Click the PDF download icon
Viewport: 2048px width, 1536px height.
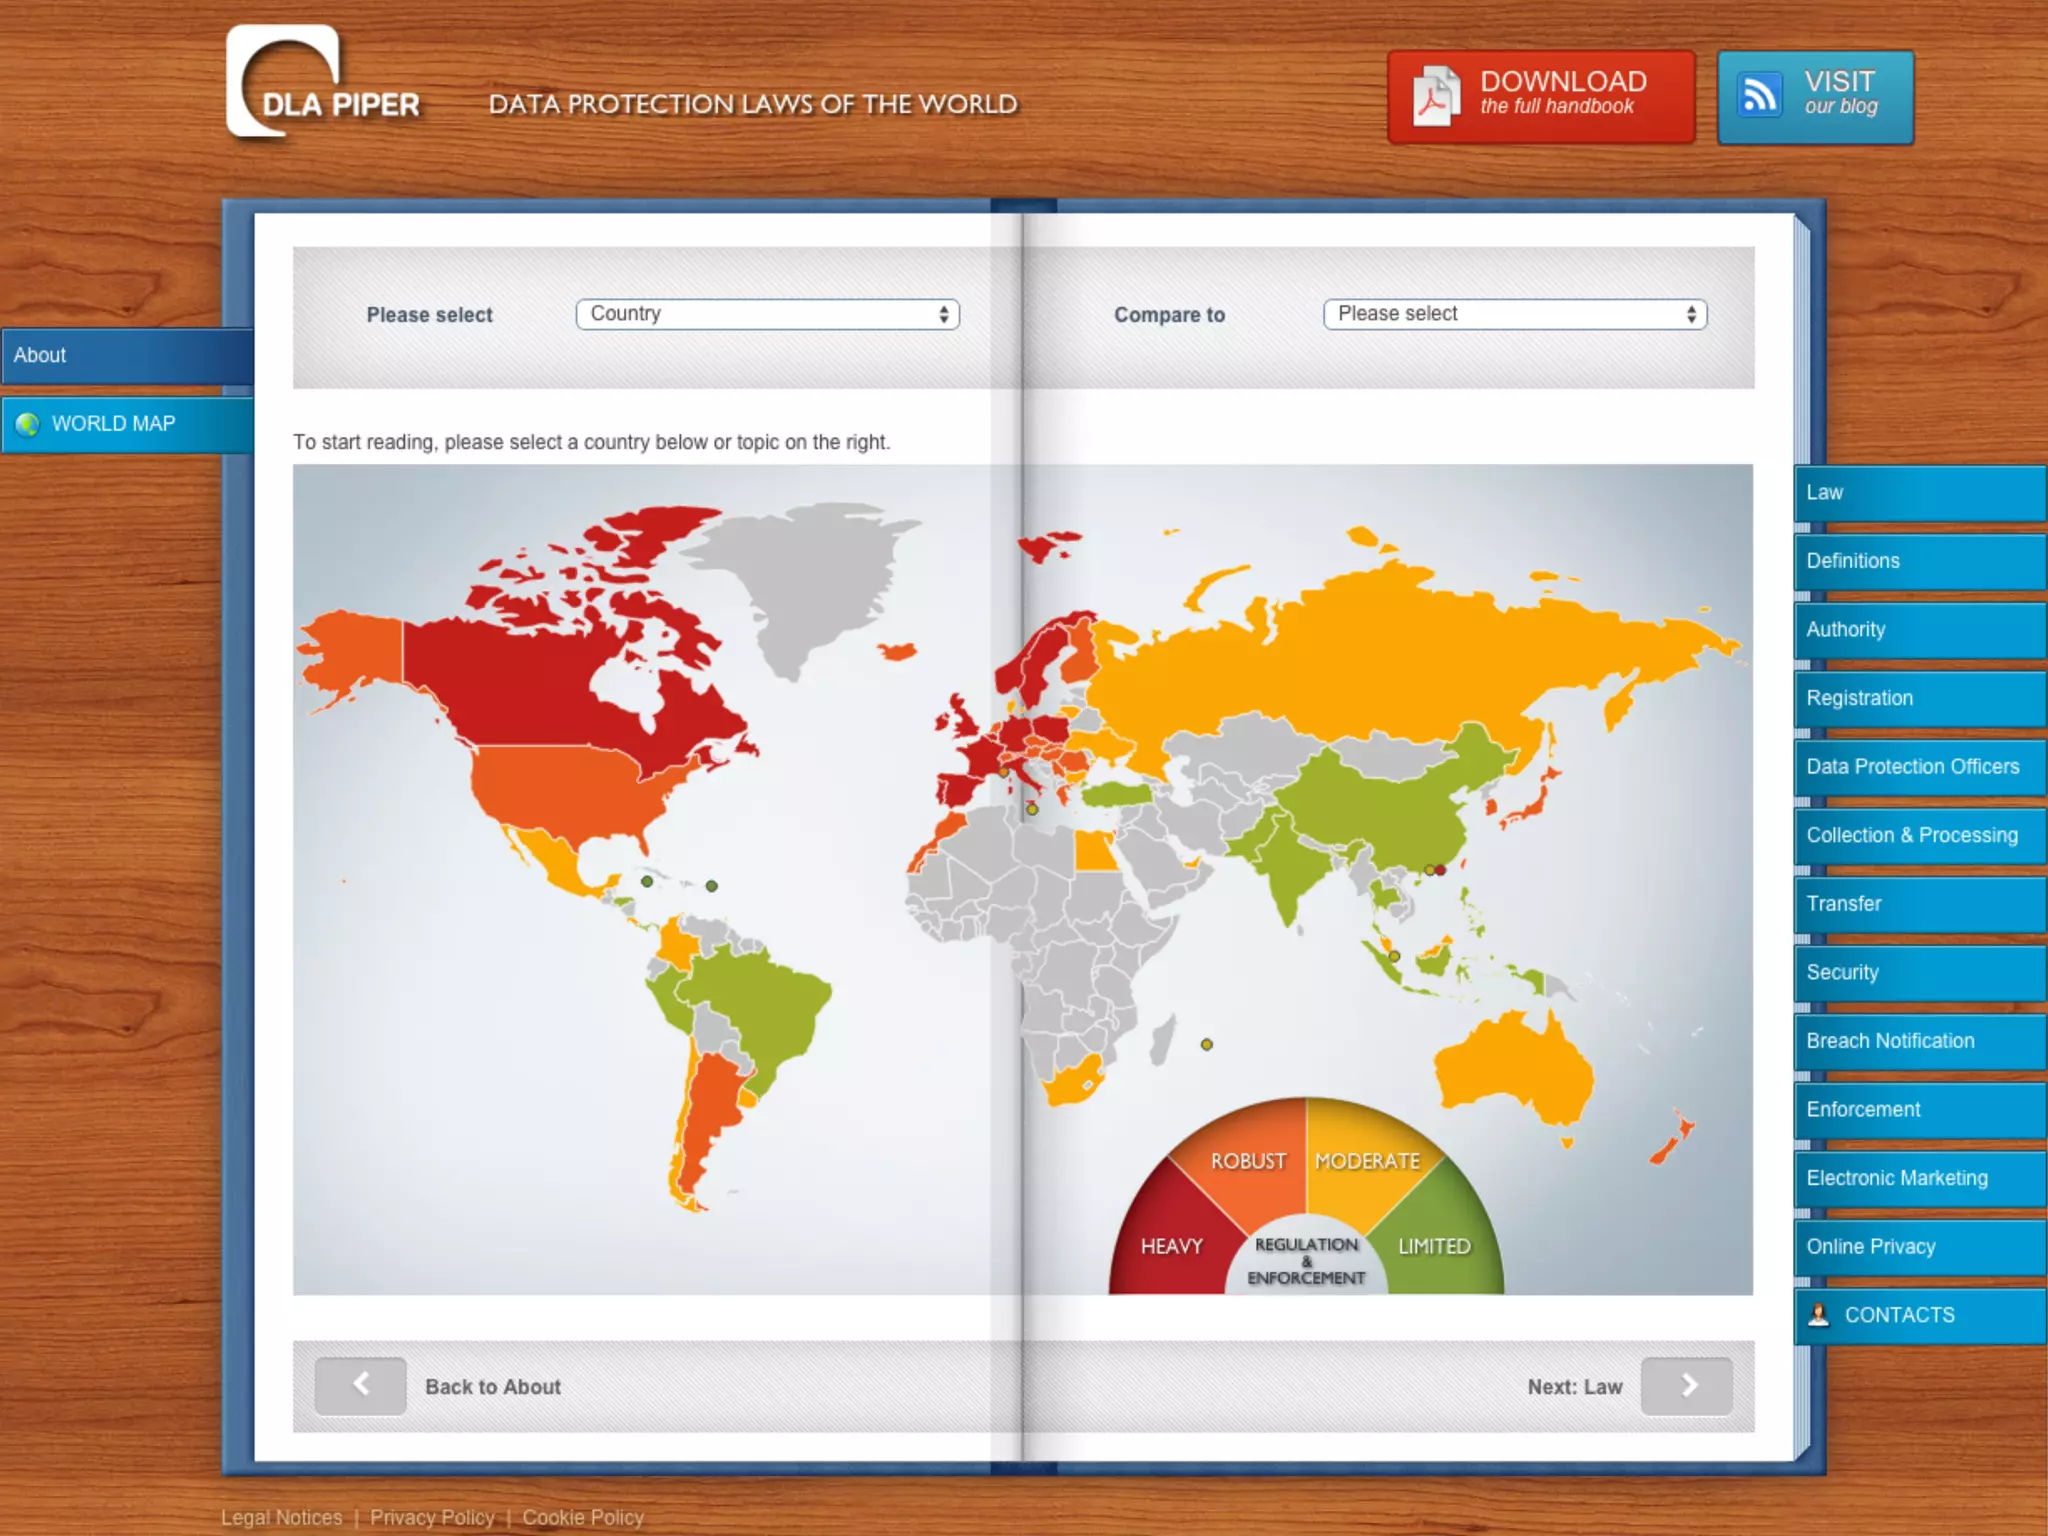pos(1434,97)
